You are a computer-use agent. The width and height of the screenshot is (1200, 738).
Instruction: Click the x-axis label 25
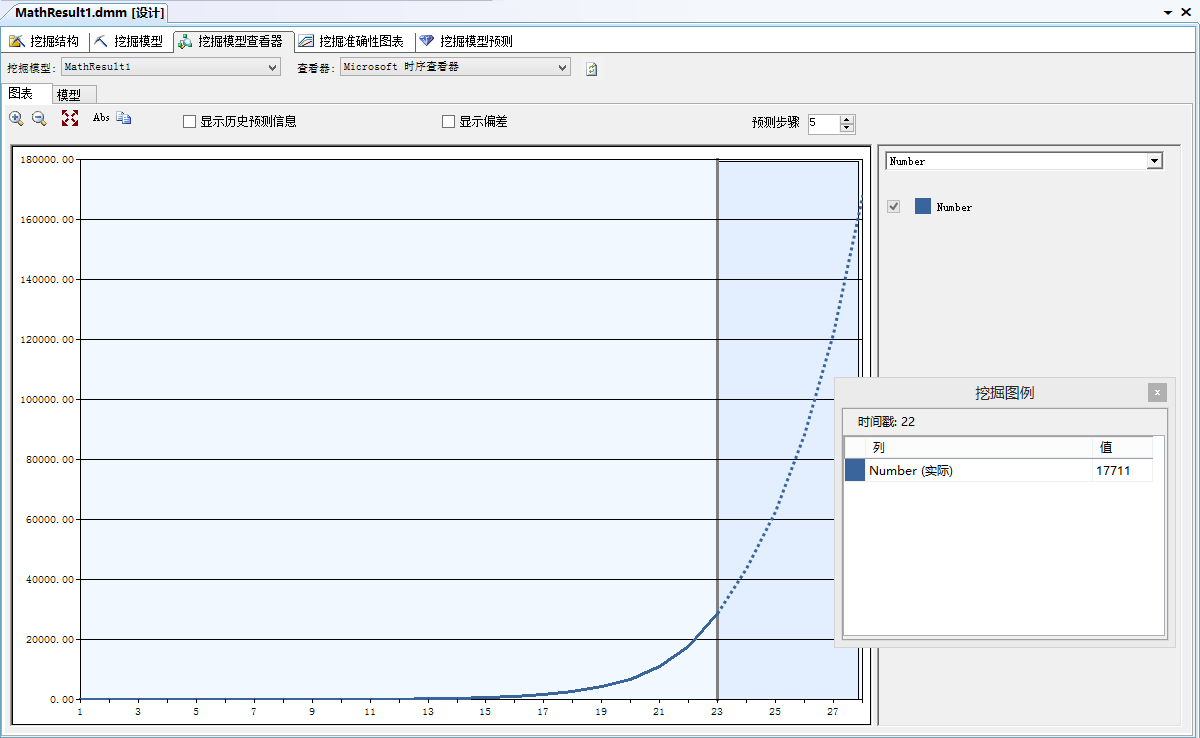(x=775, y=712)
